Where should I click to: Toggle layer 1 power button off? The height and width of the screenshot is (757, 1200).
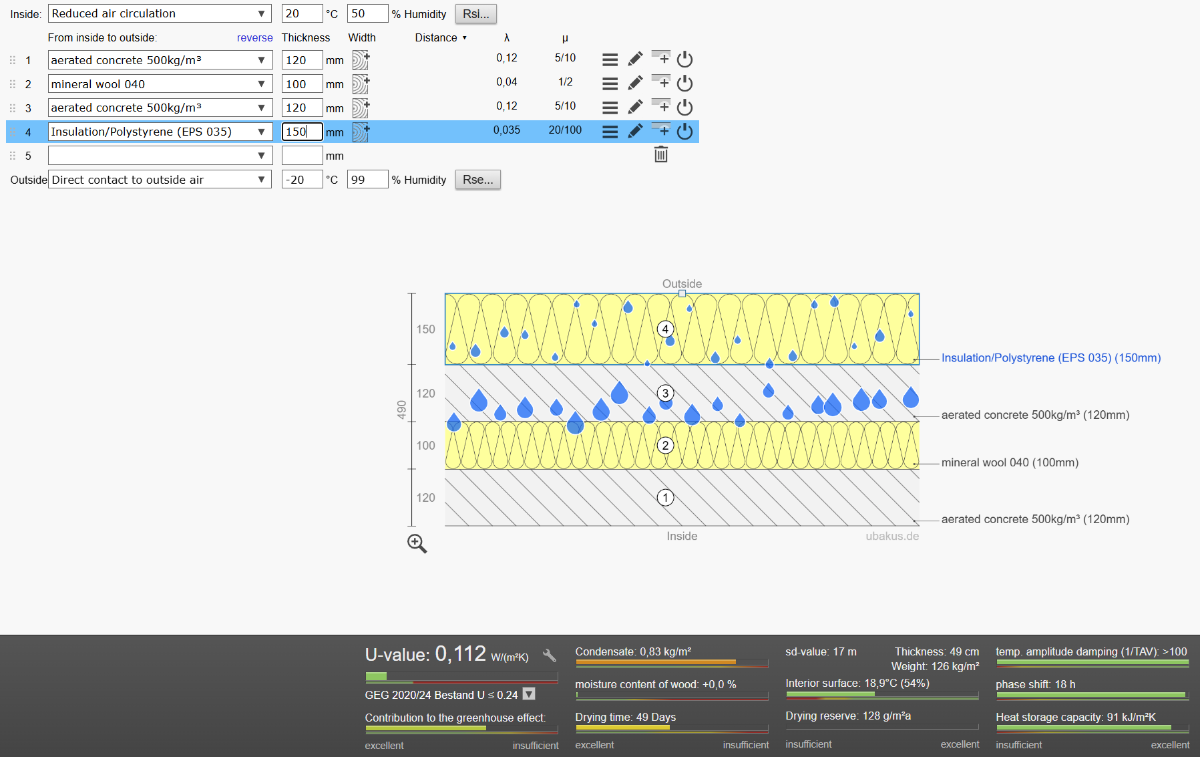[685, 59]
